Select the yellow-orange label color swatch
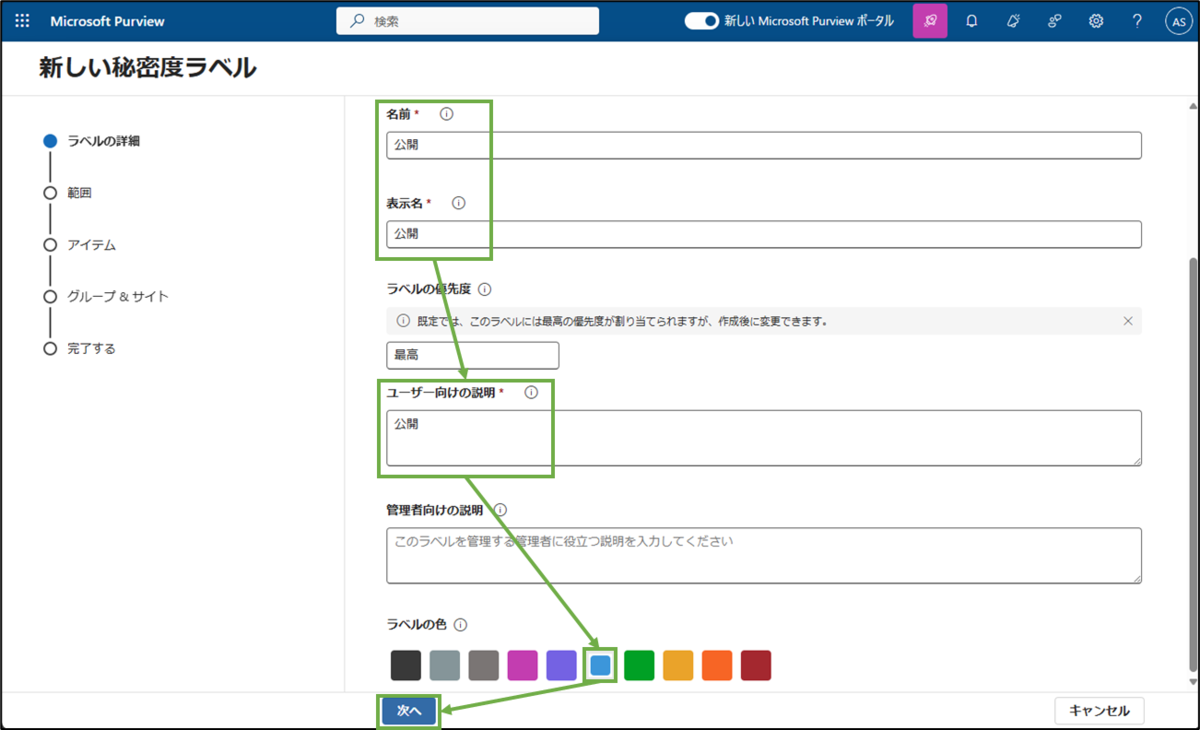This screenshot has width=1200, height=730. [678, 665]
